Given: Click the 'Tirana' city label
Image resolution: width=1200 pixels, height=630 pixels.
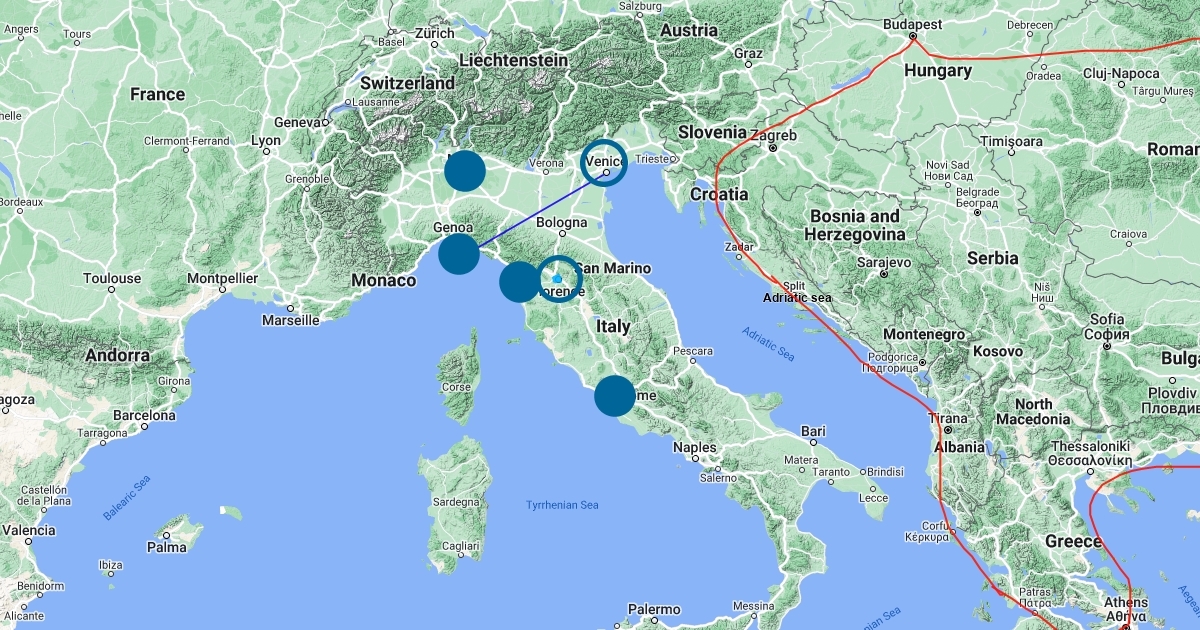Looking at the screenshot, I should [x=948, y=419].
